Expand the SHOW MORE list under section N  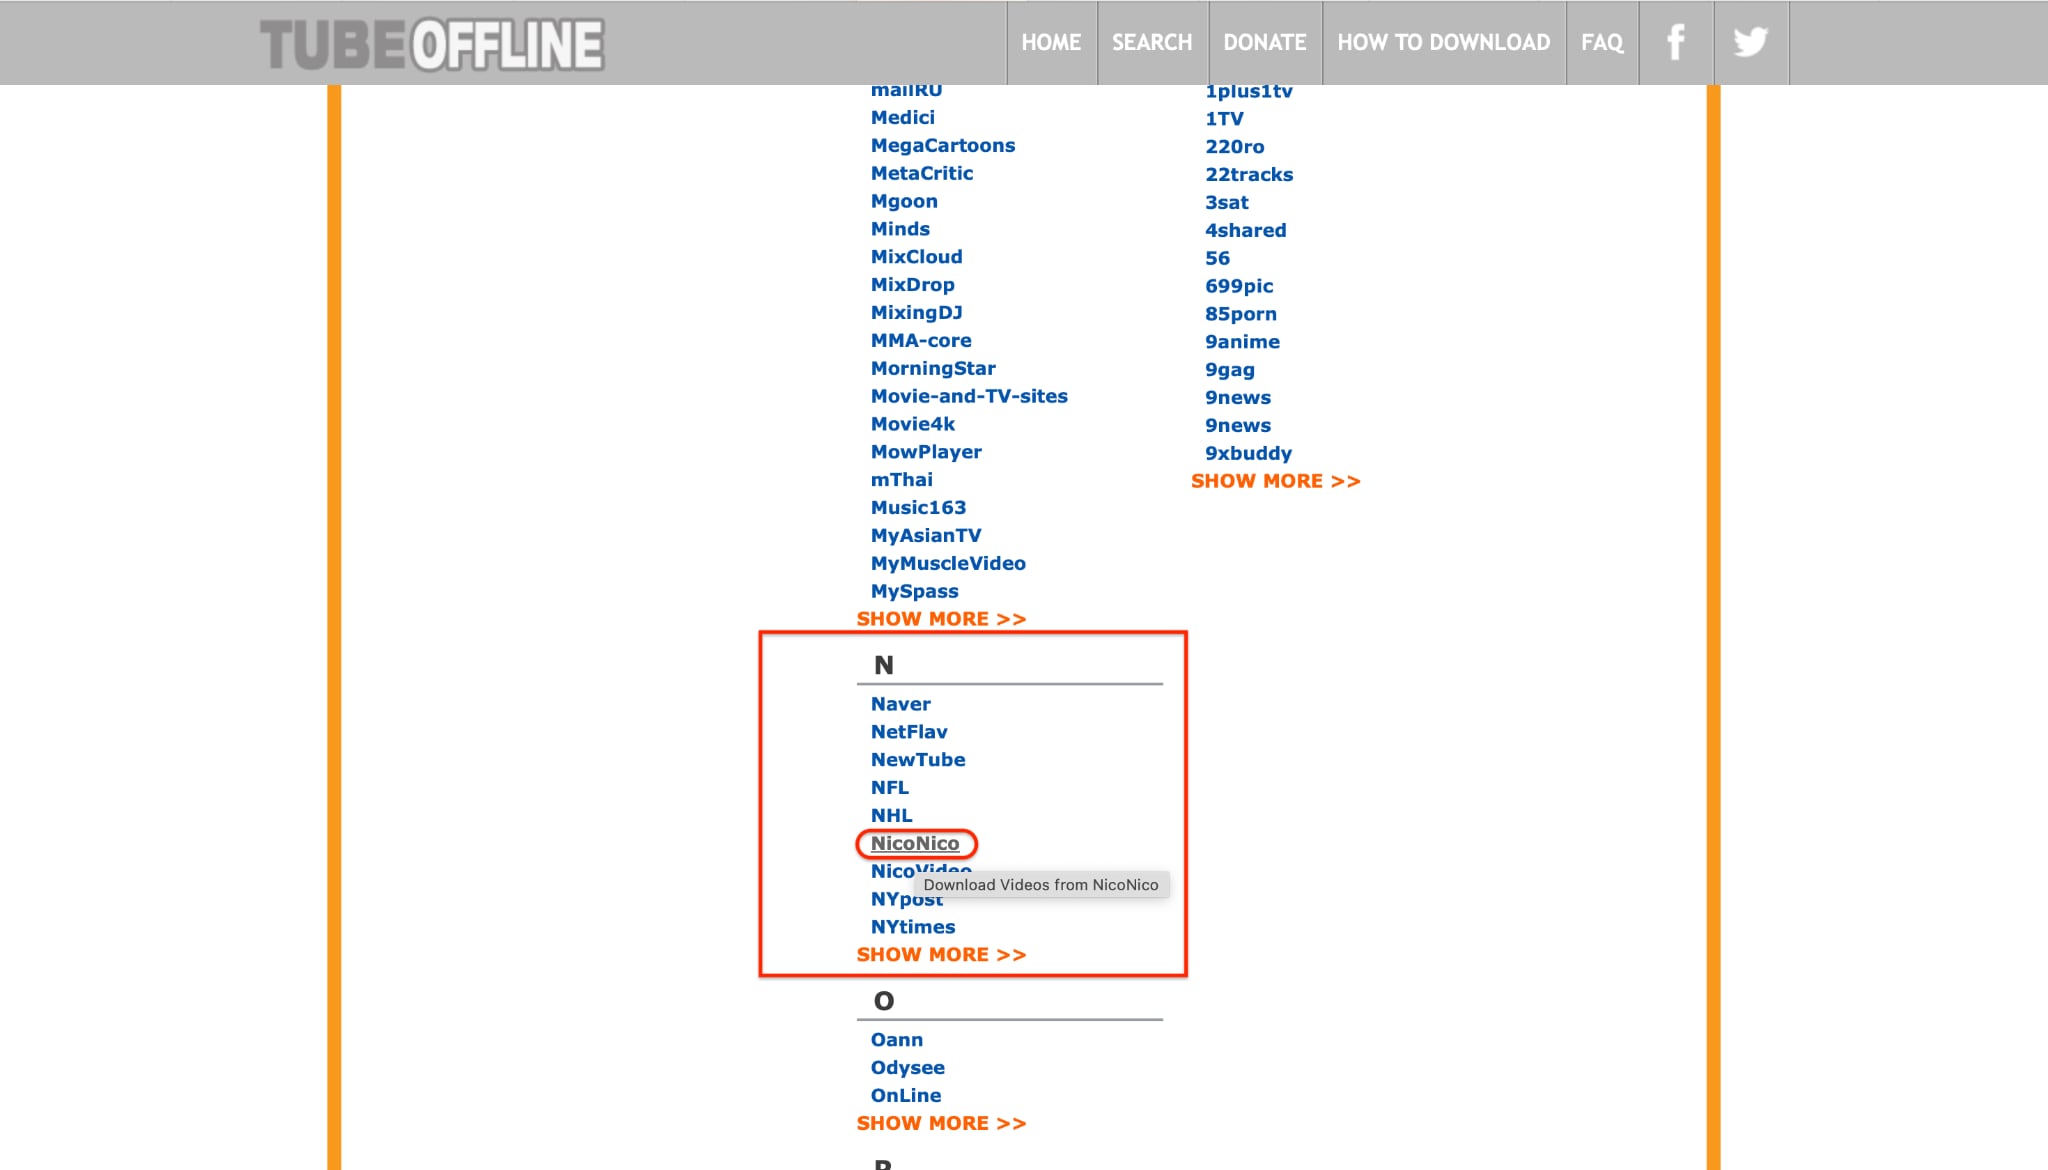pos(940,954)
